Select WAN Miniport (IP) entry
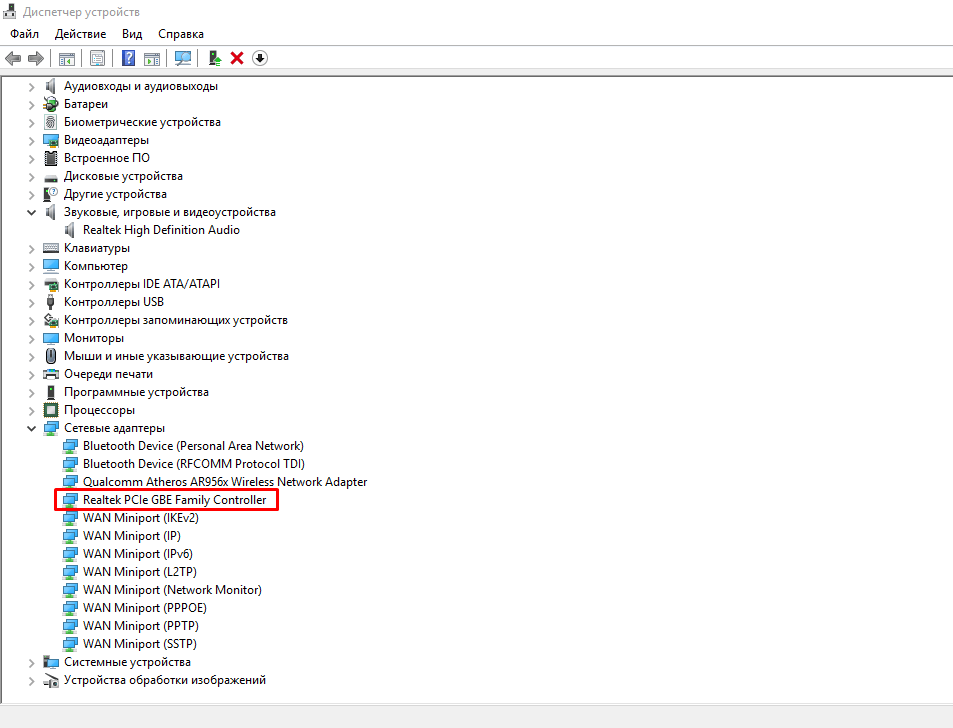Screen dimensions: 953x728 tap(132, 536)
